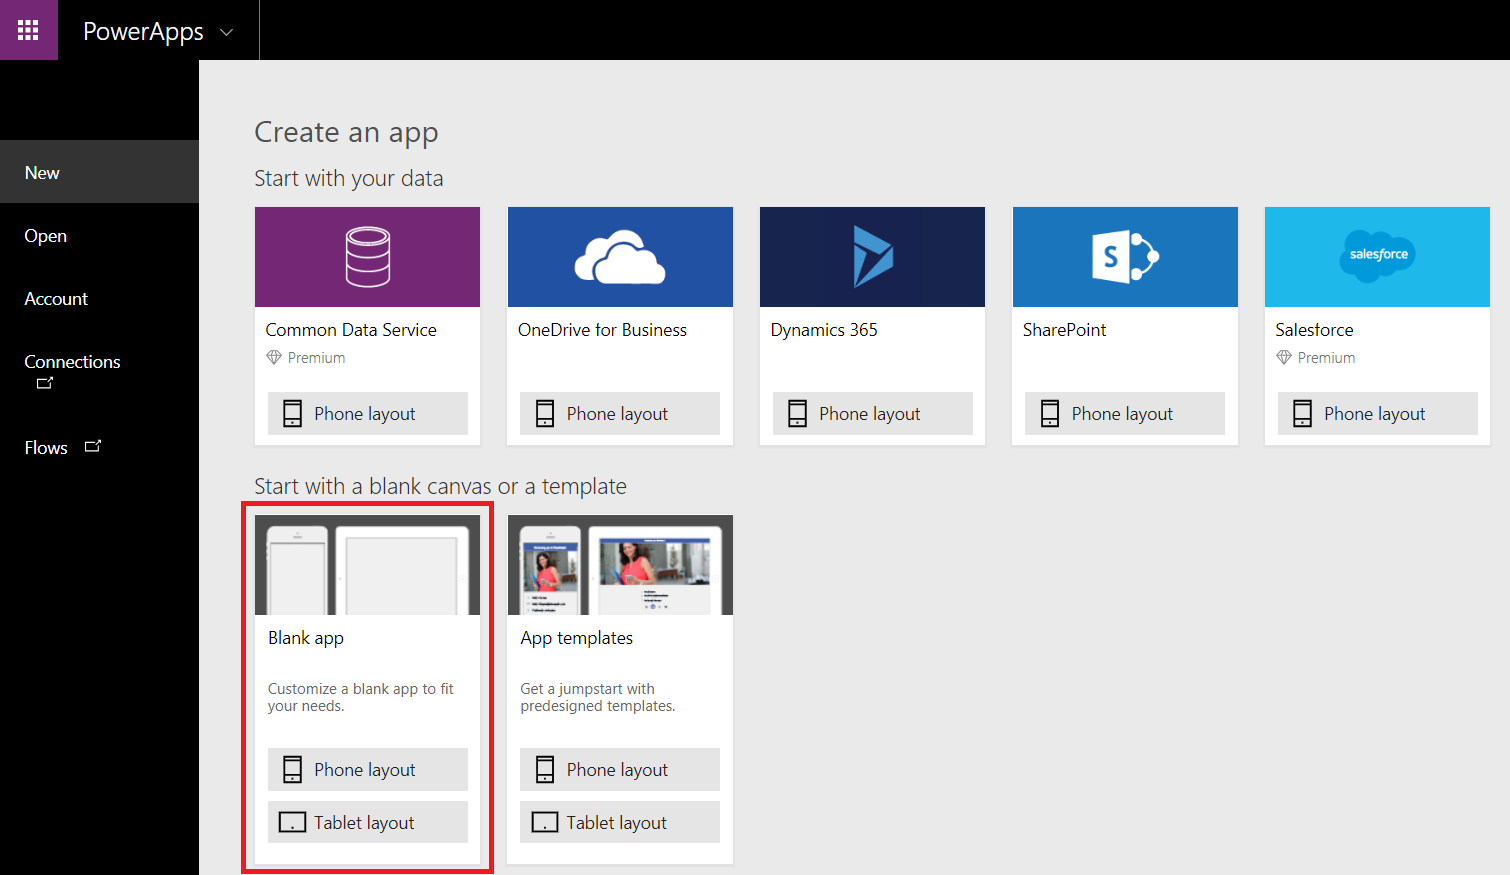Click the Common Data Service database icon
The width and height of the screenshot is (1510, 875).
pyautogui.click(x=367, y=257)
